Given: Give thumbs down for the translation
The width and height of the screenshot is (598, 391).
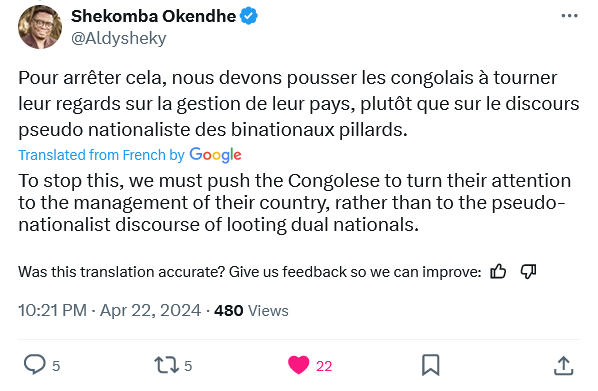Looking at the screenshot, I should tap(528, 272).
